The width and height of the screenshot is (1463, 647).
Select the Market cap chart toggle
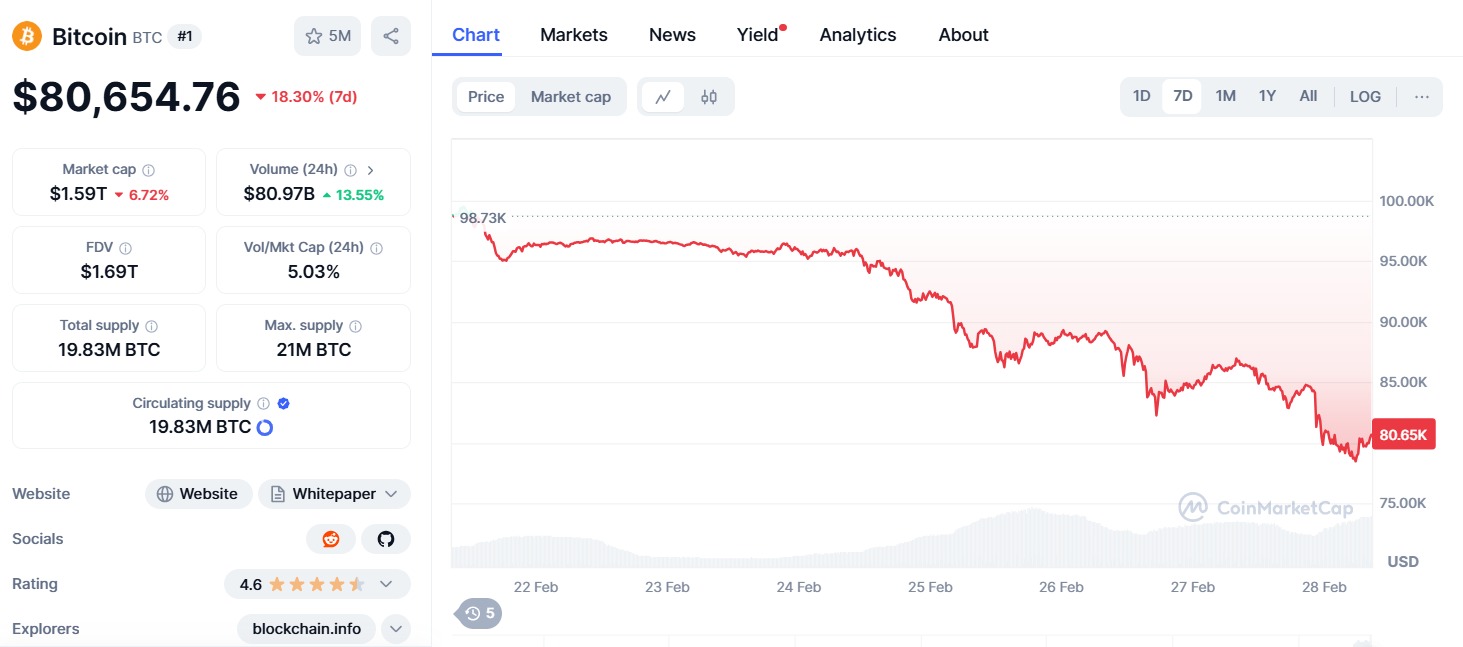pos(570,97)
